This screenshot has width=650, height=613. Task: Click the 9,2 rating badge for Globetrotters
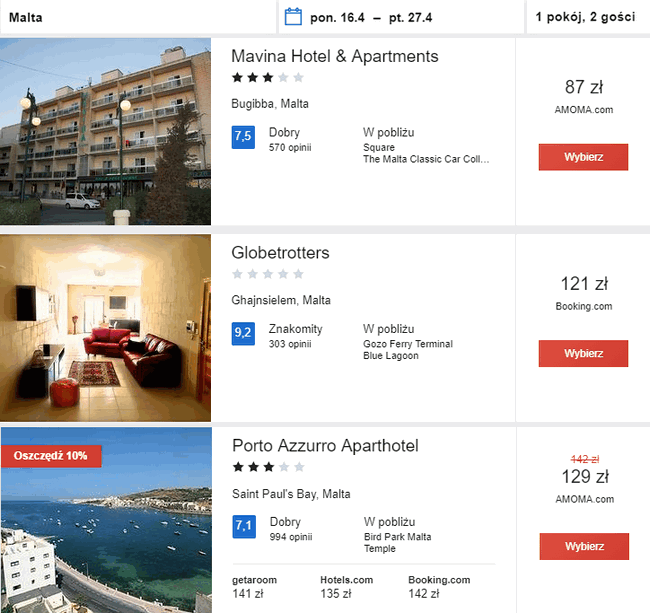coord(243,334)
